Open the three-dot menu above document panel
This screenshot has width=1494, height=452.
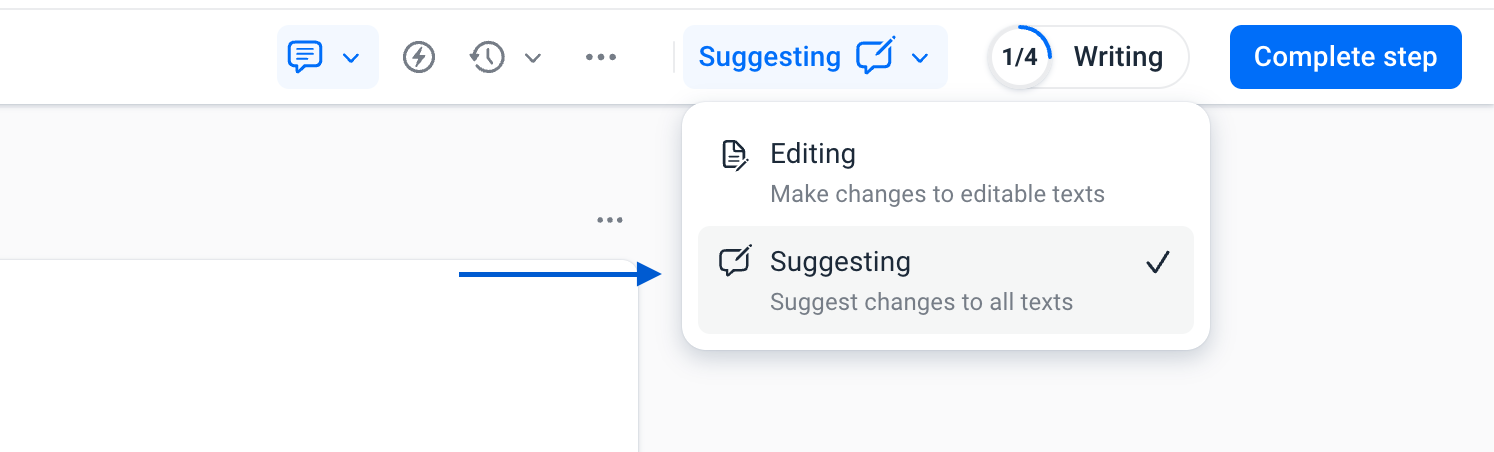(x=610, y=220)
